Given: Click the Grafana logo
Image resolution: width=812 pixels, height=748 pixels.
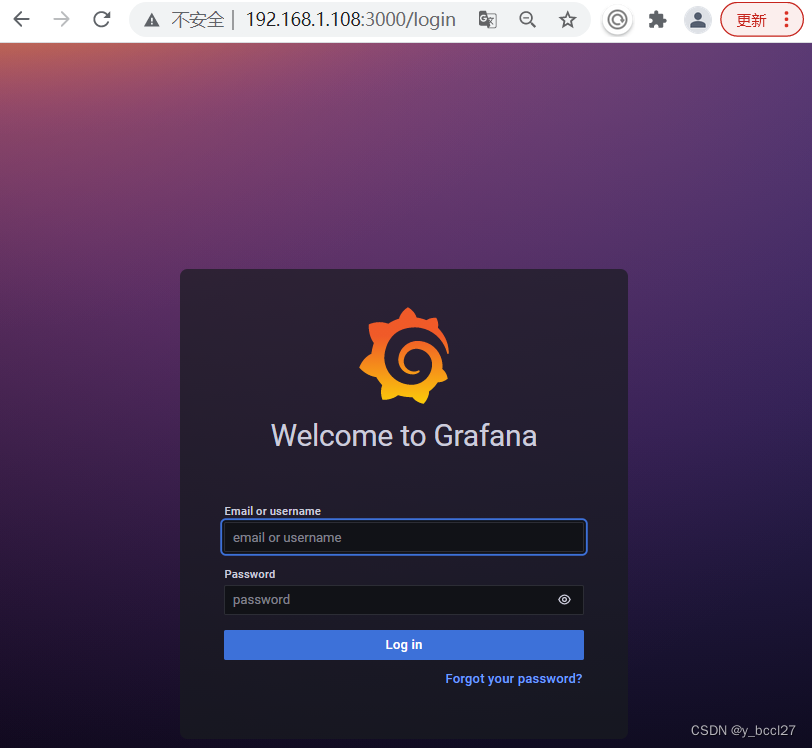Looking at the screenshot, I should pos(404,356).
